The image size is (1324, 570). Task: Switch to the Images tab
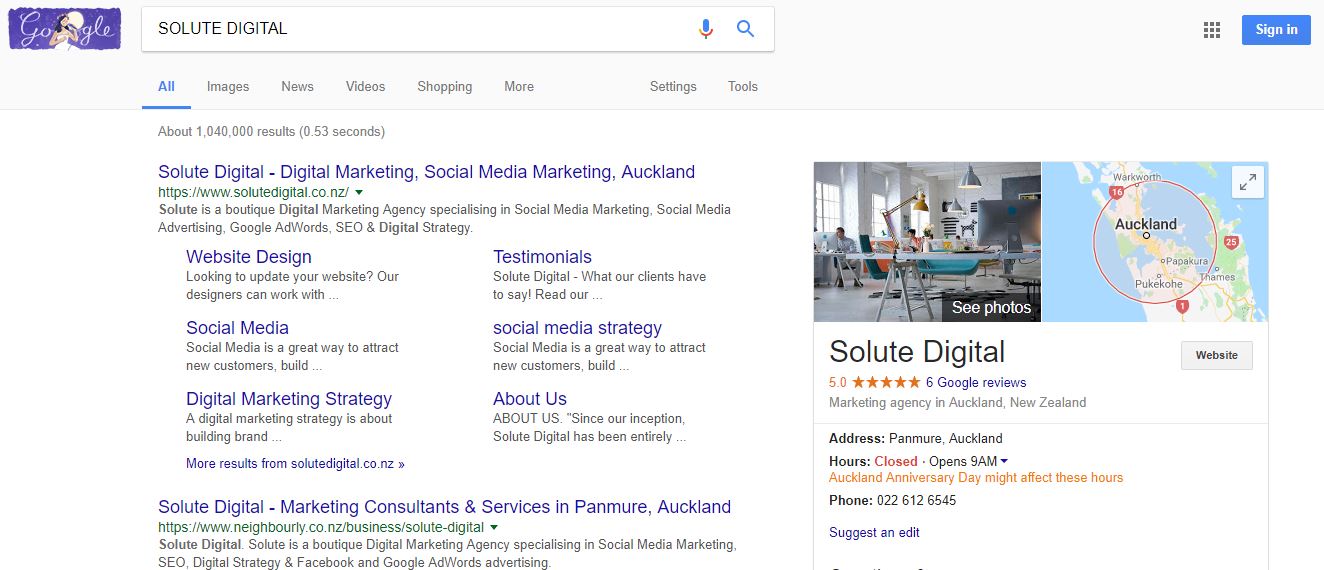(228, 87)
